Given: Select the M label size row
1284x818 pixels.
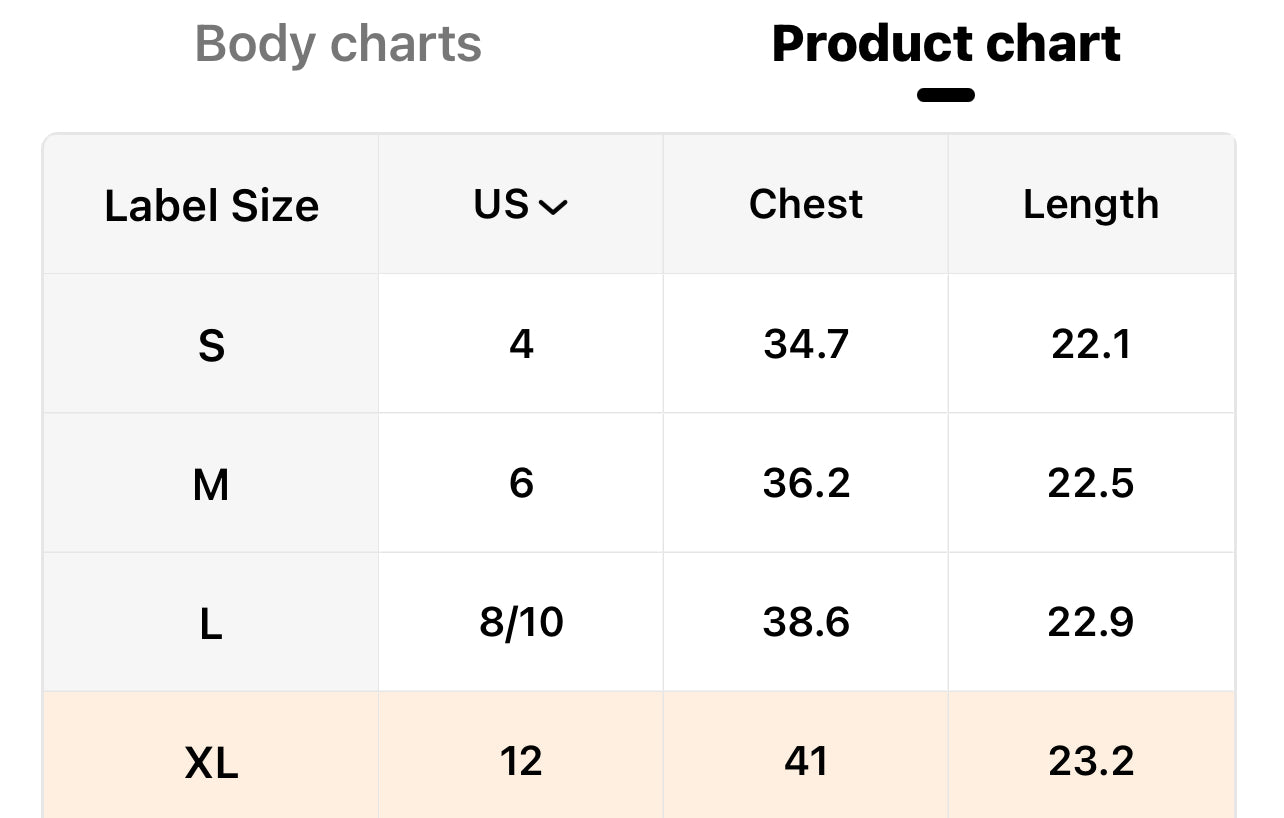Looking at the screenshot, I should pyautogui.click(x=211, y=485).
